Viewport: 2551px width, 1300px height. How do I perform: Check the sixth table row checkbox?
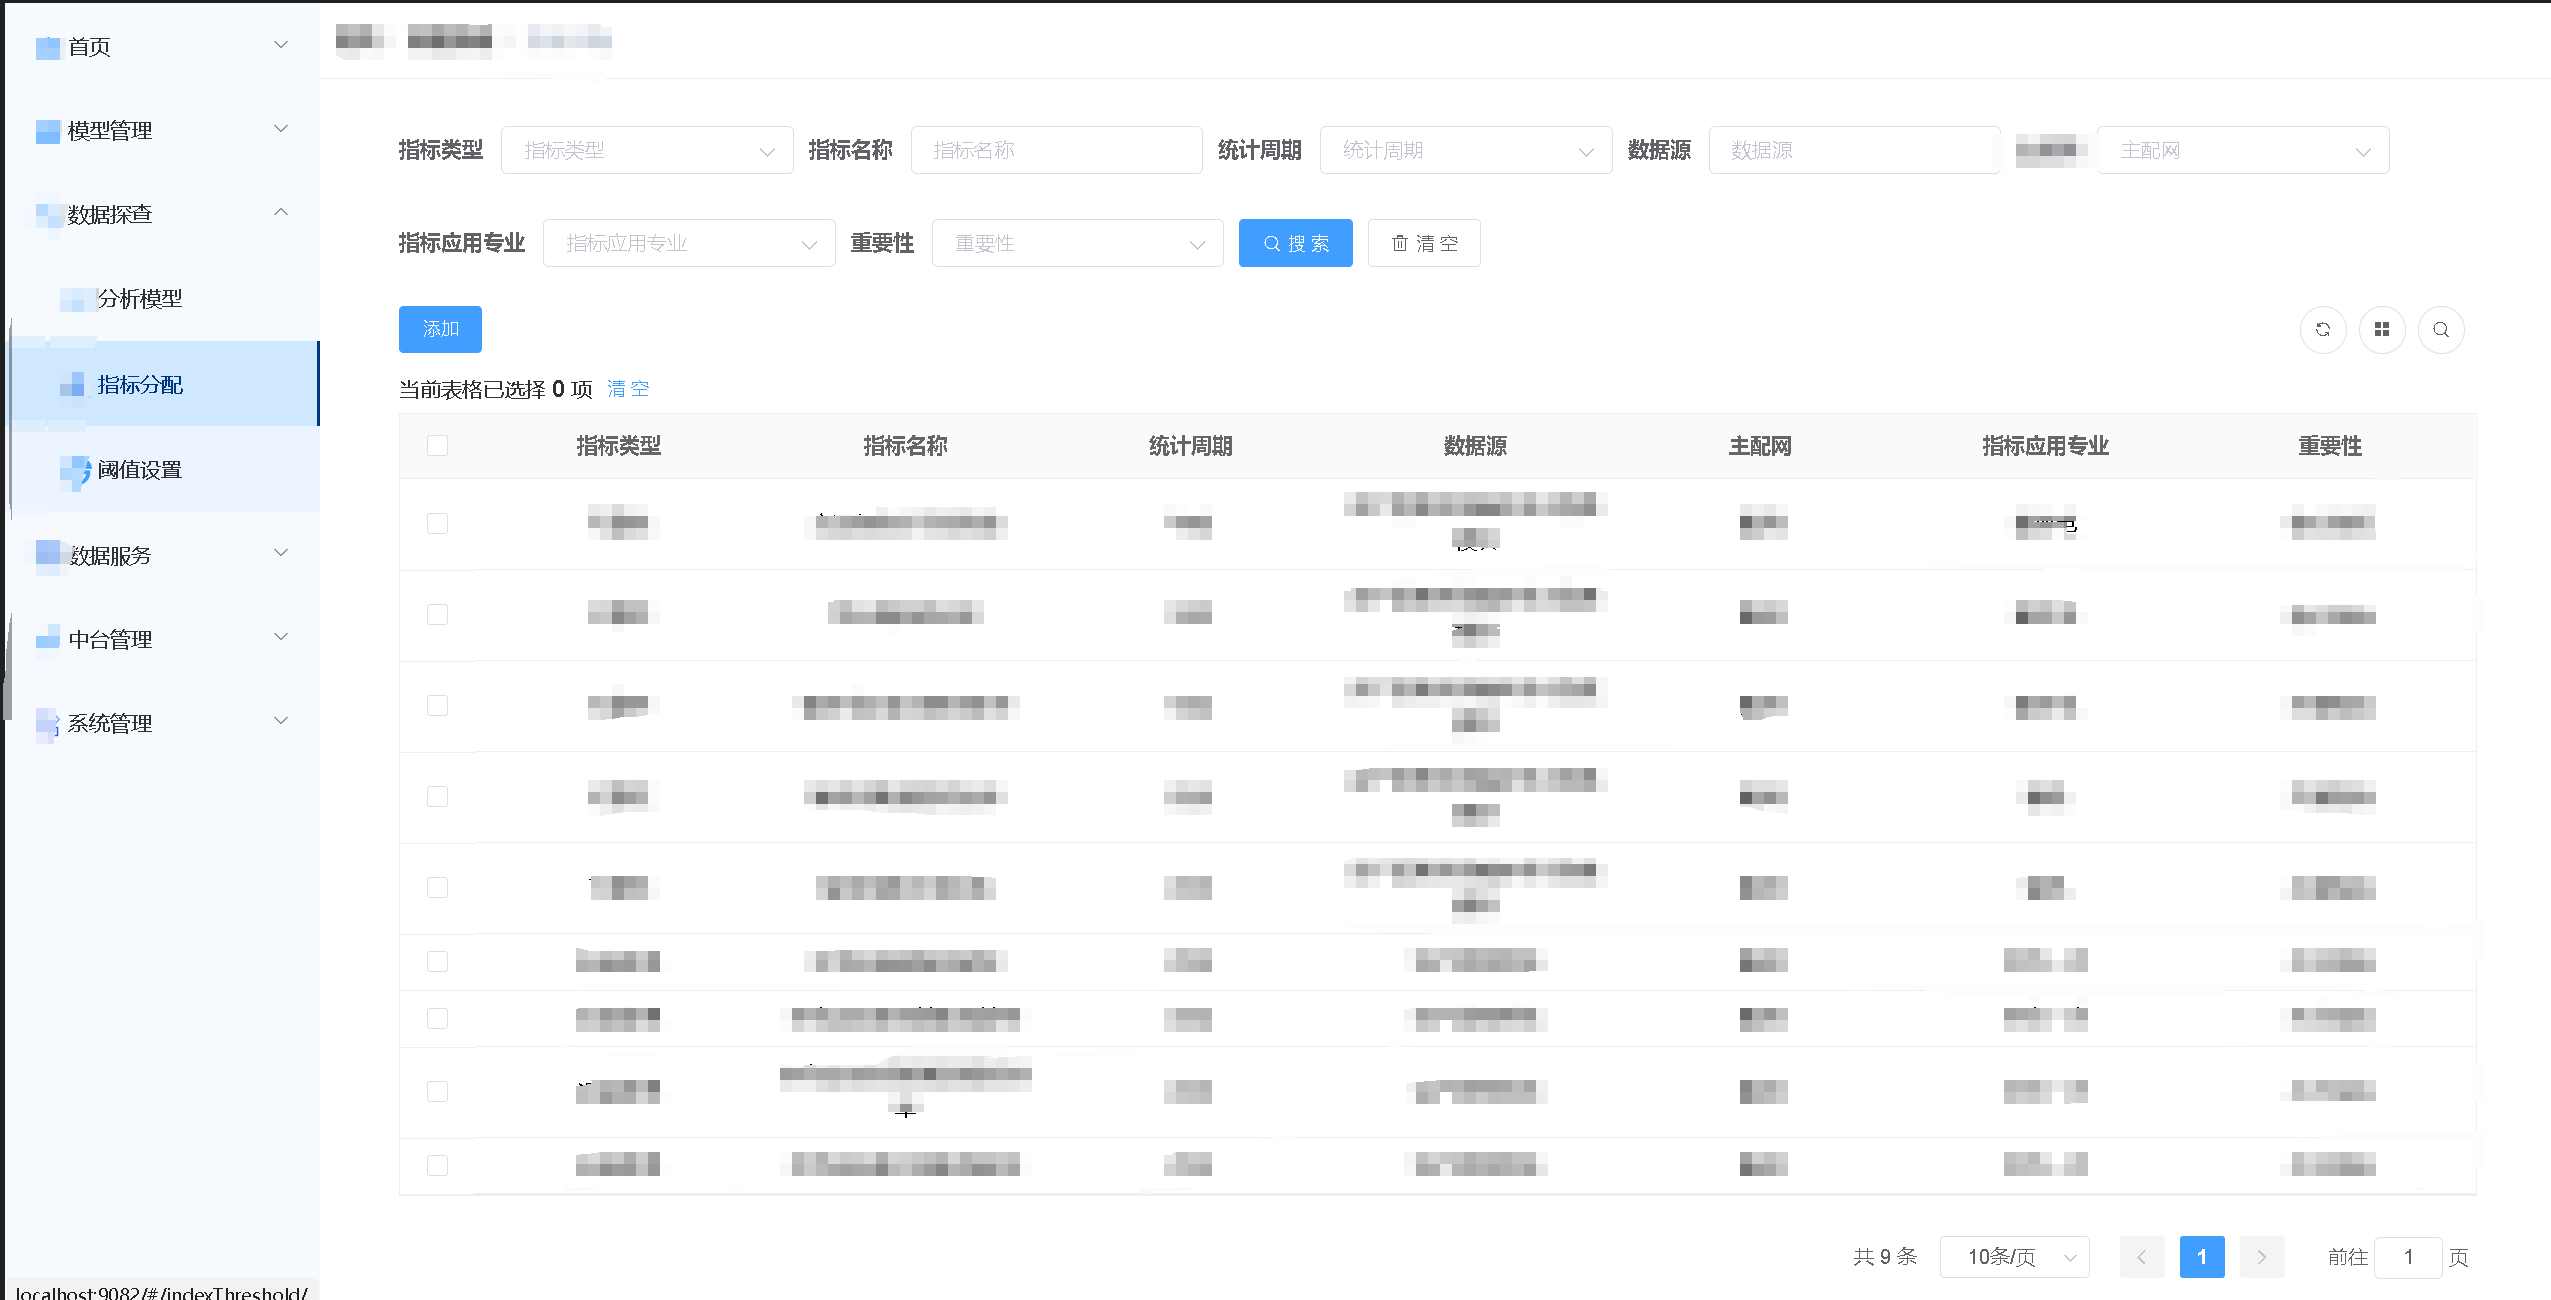437,962
